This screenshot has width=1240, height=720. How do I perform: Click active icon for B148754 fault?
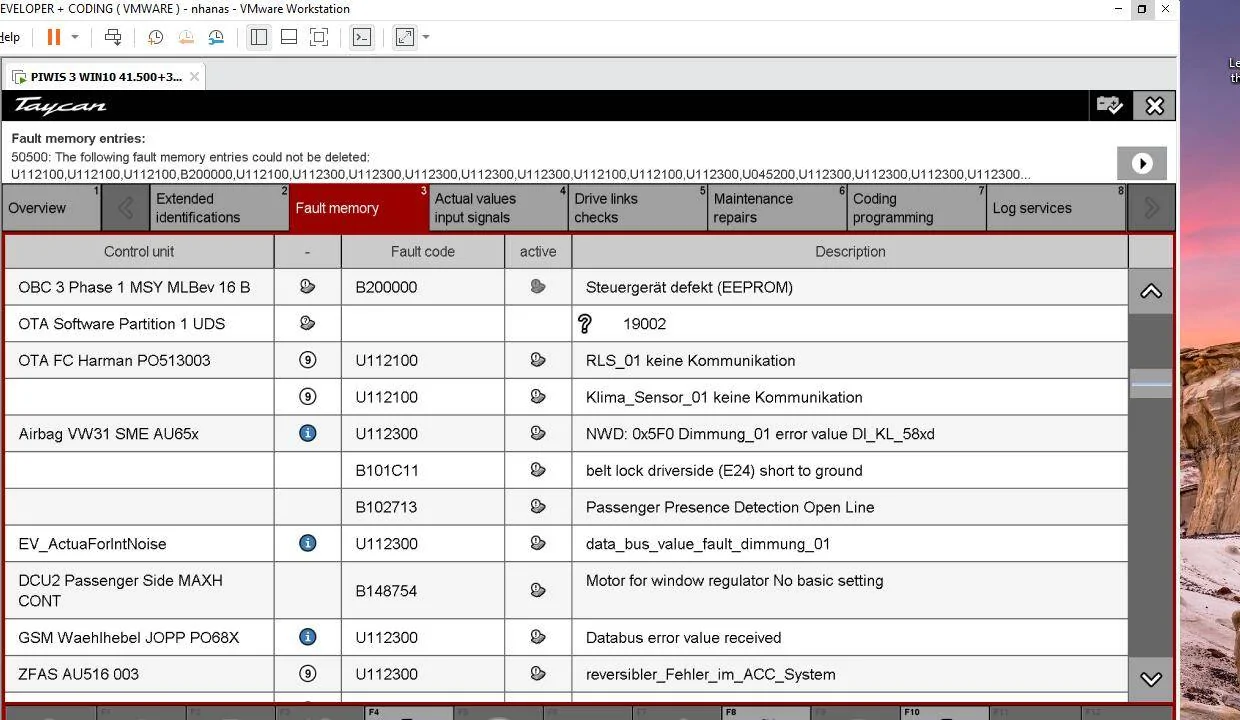(x=538, y=590)
